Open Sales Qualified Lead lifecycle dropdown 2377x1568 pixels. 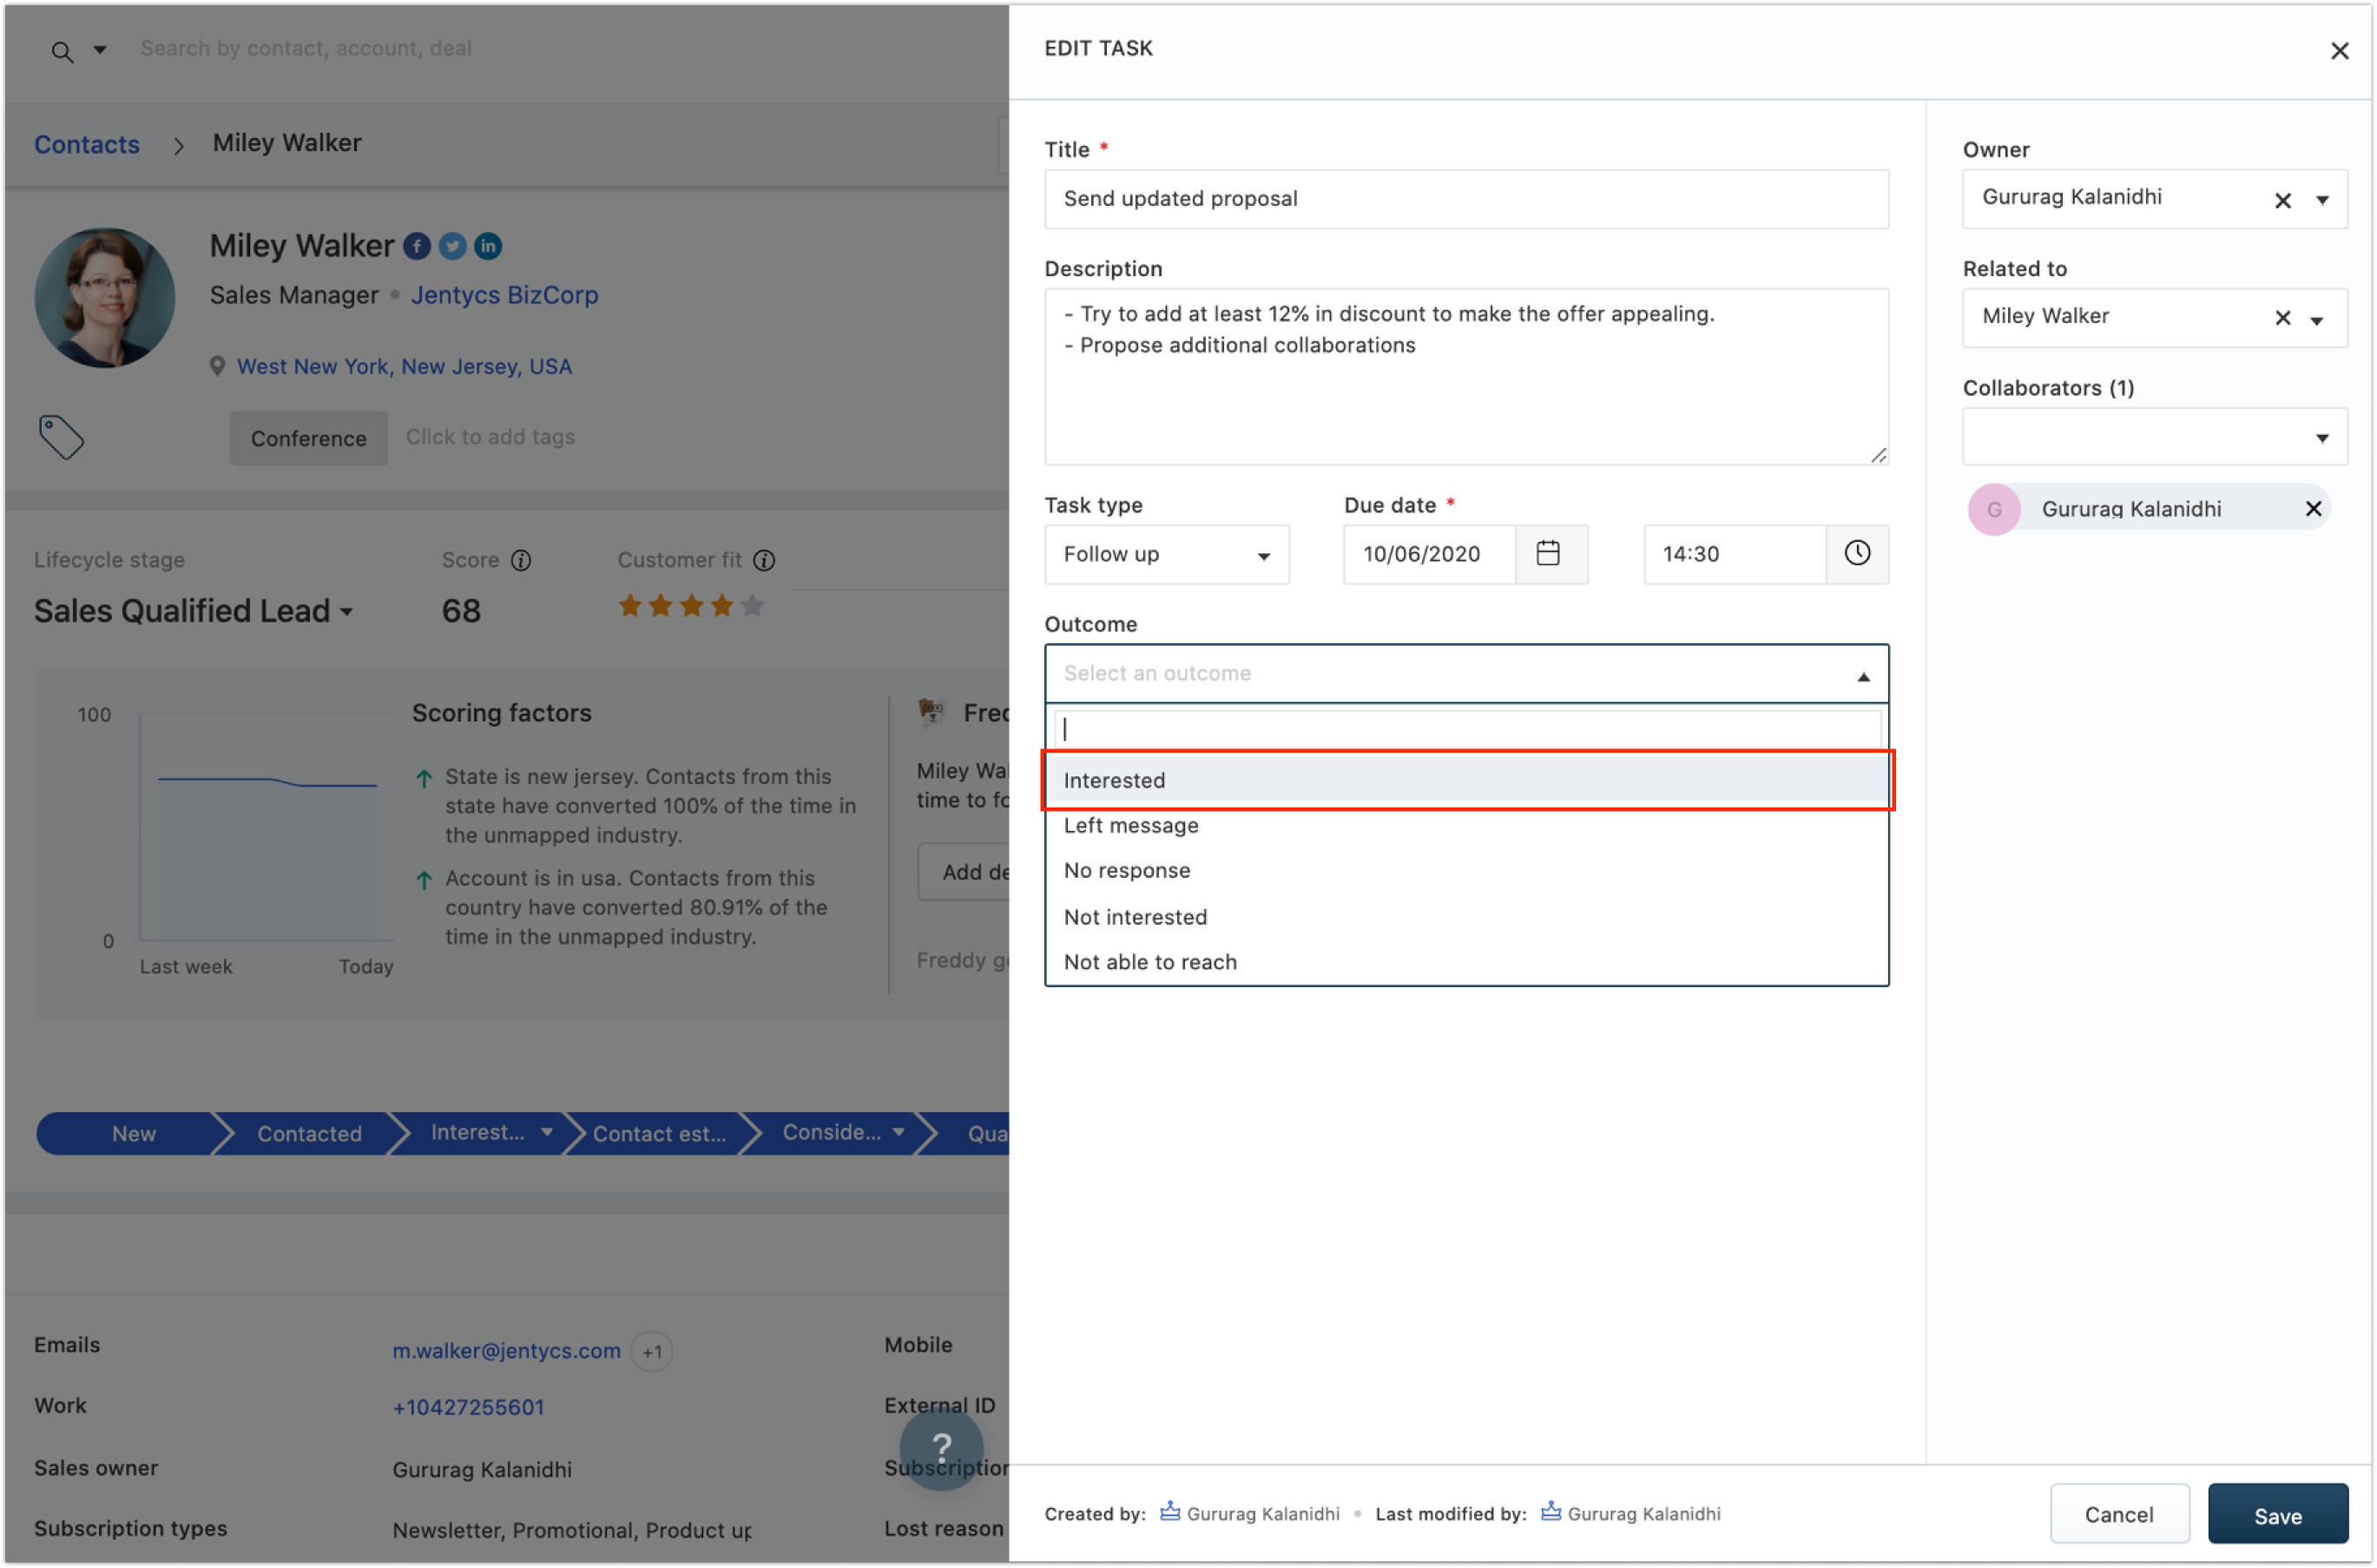(194, 611)
